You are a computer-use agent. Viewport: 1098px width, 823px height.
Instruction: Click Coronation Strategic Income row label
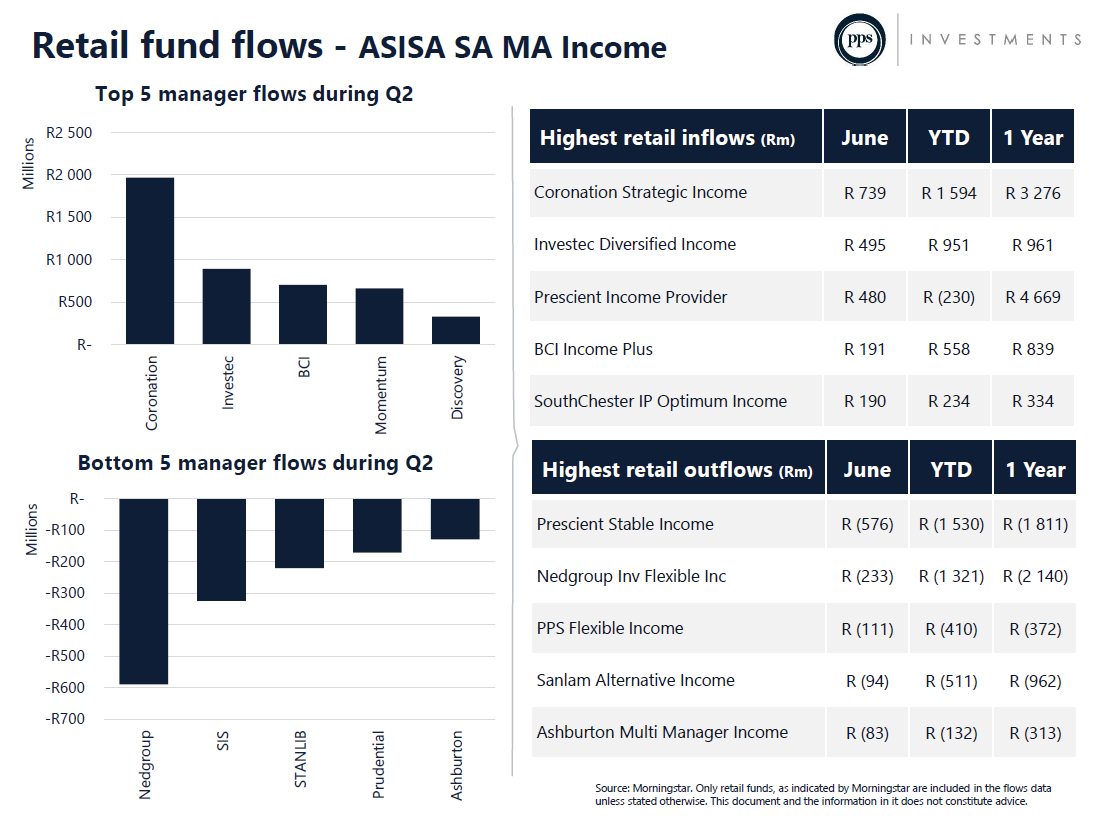[640, 192]
